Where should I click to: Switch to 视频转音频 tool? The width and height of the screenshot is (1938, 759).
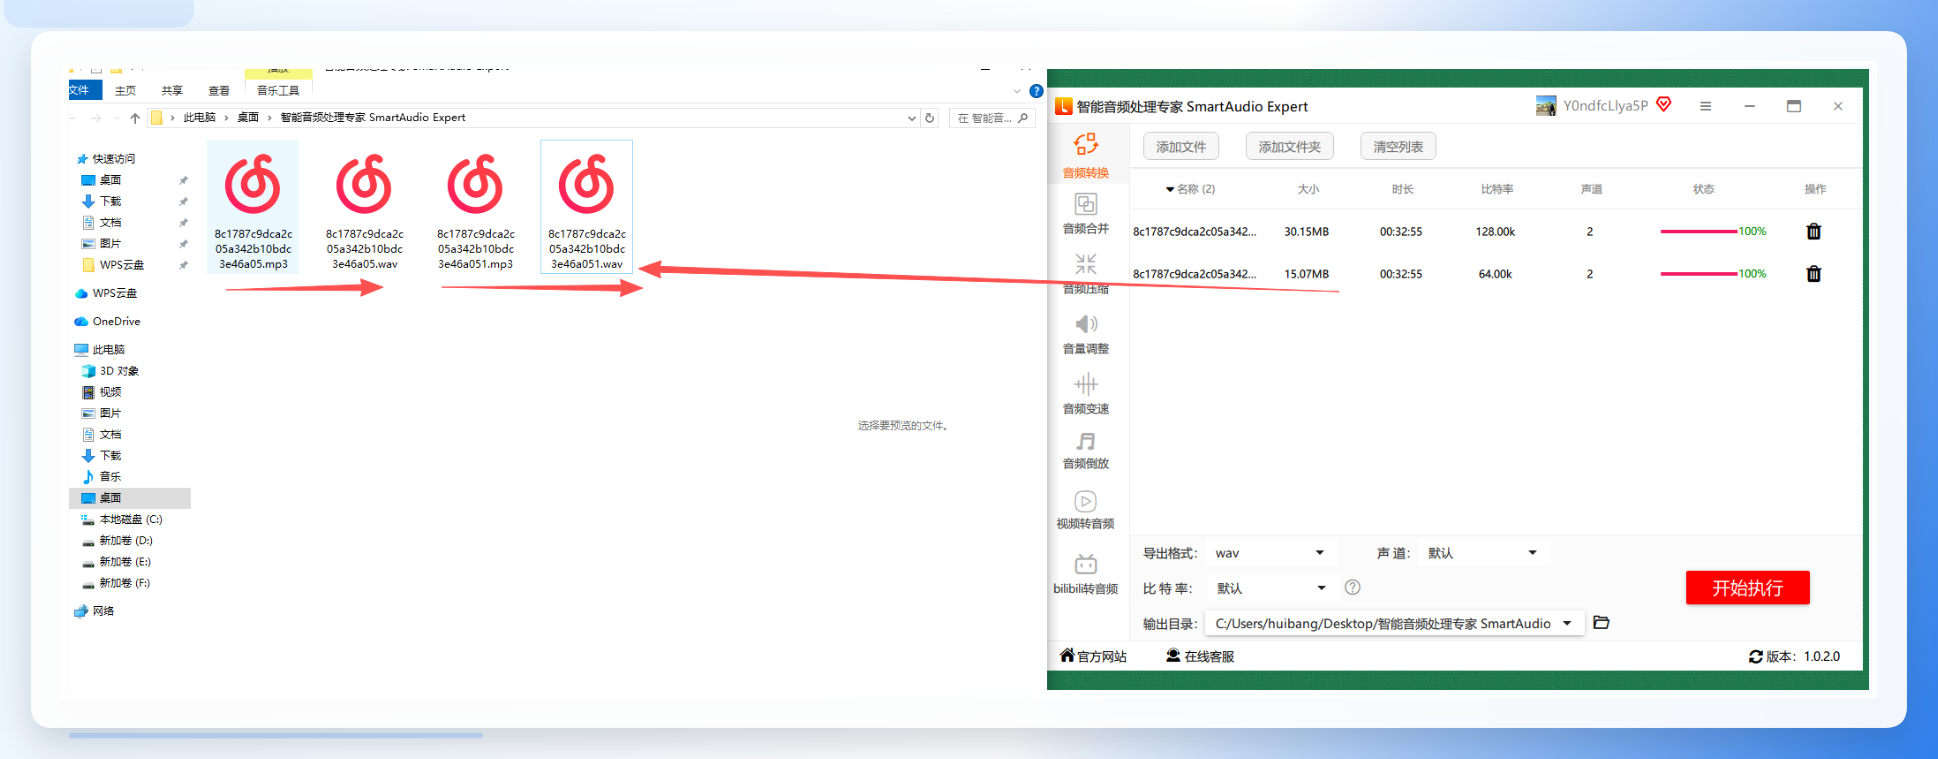tap(1085, 510)
